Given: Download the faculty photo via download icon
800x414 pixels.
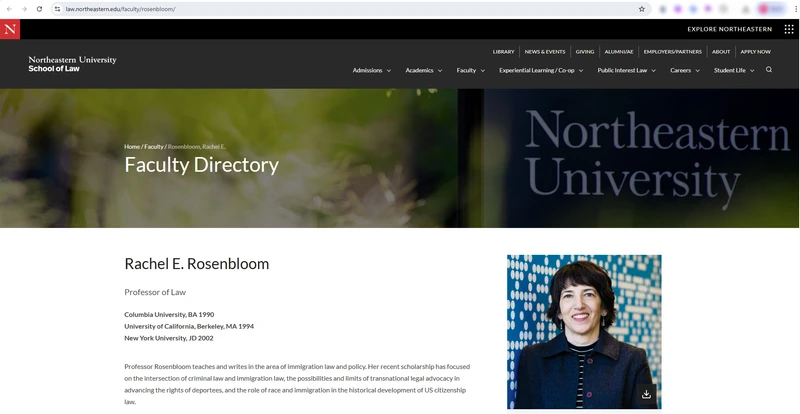Looking at the screenshot, I should (646, 394).
